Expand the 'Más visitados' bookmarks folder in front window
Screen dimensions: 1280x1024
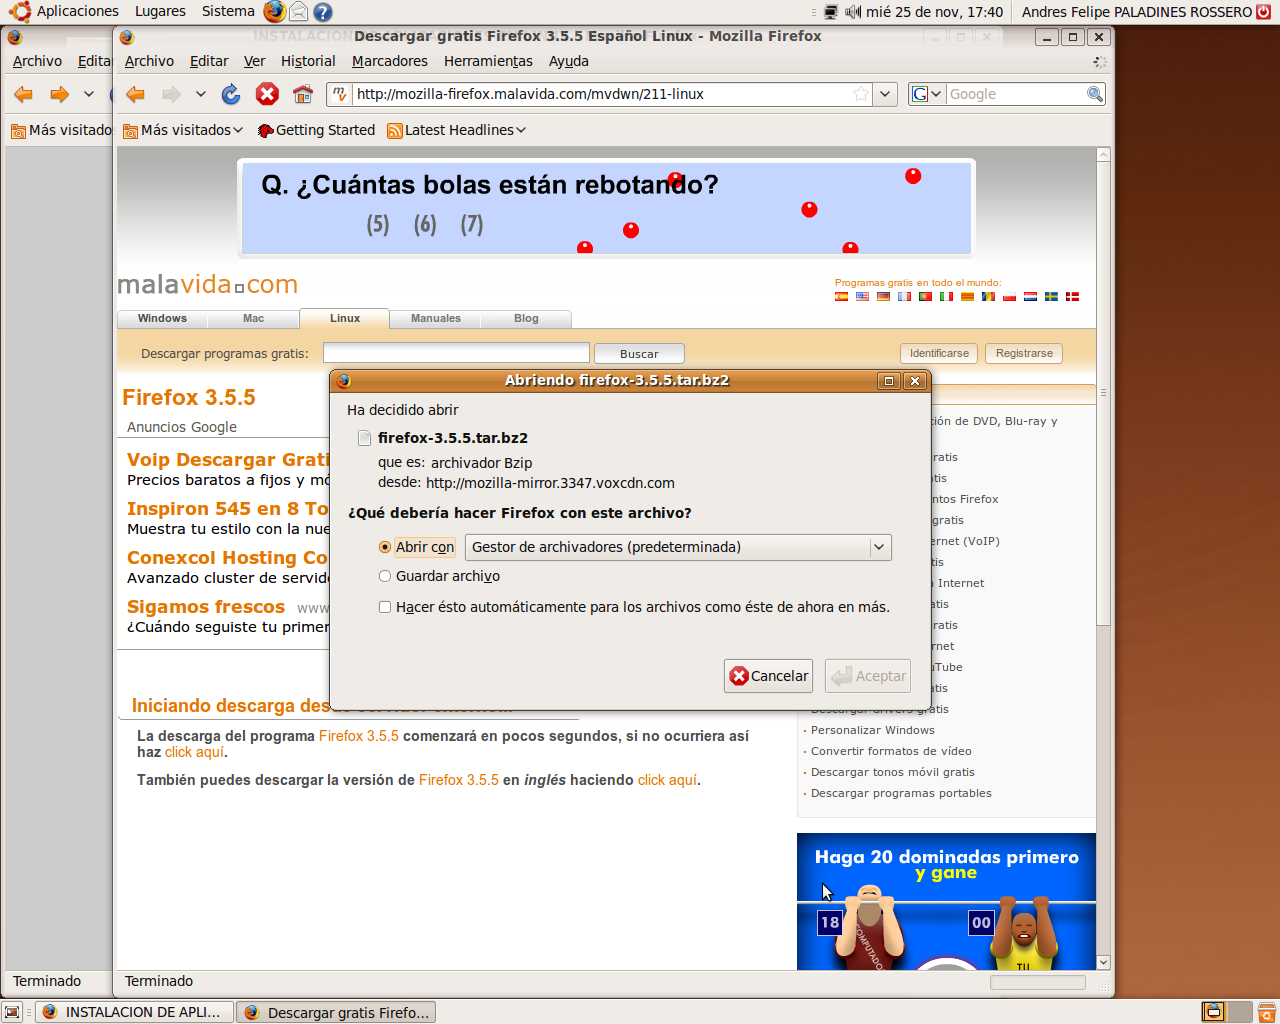(x=183, y=130)
